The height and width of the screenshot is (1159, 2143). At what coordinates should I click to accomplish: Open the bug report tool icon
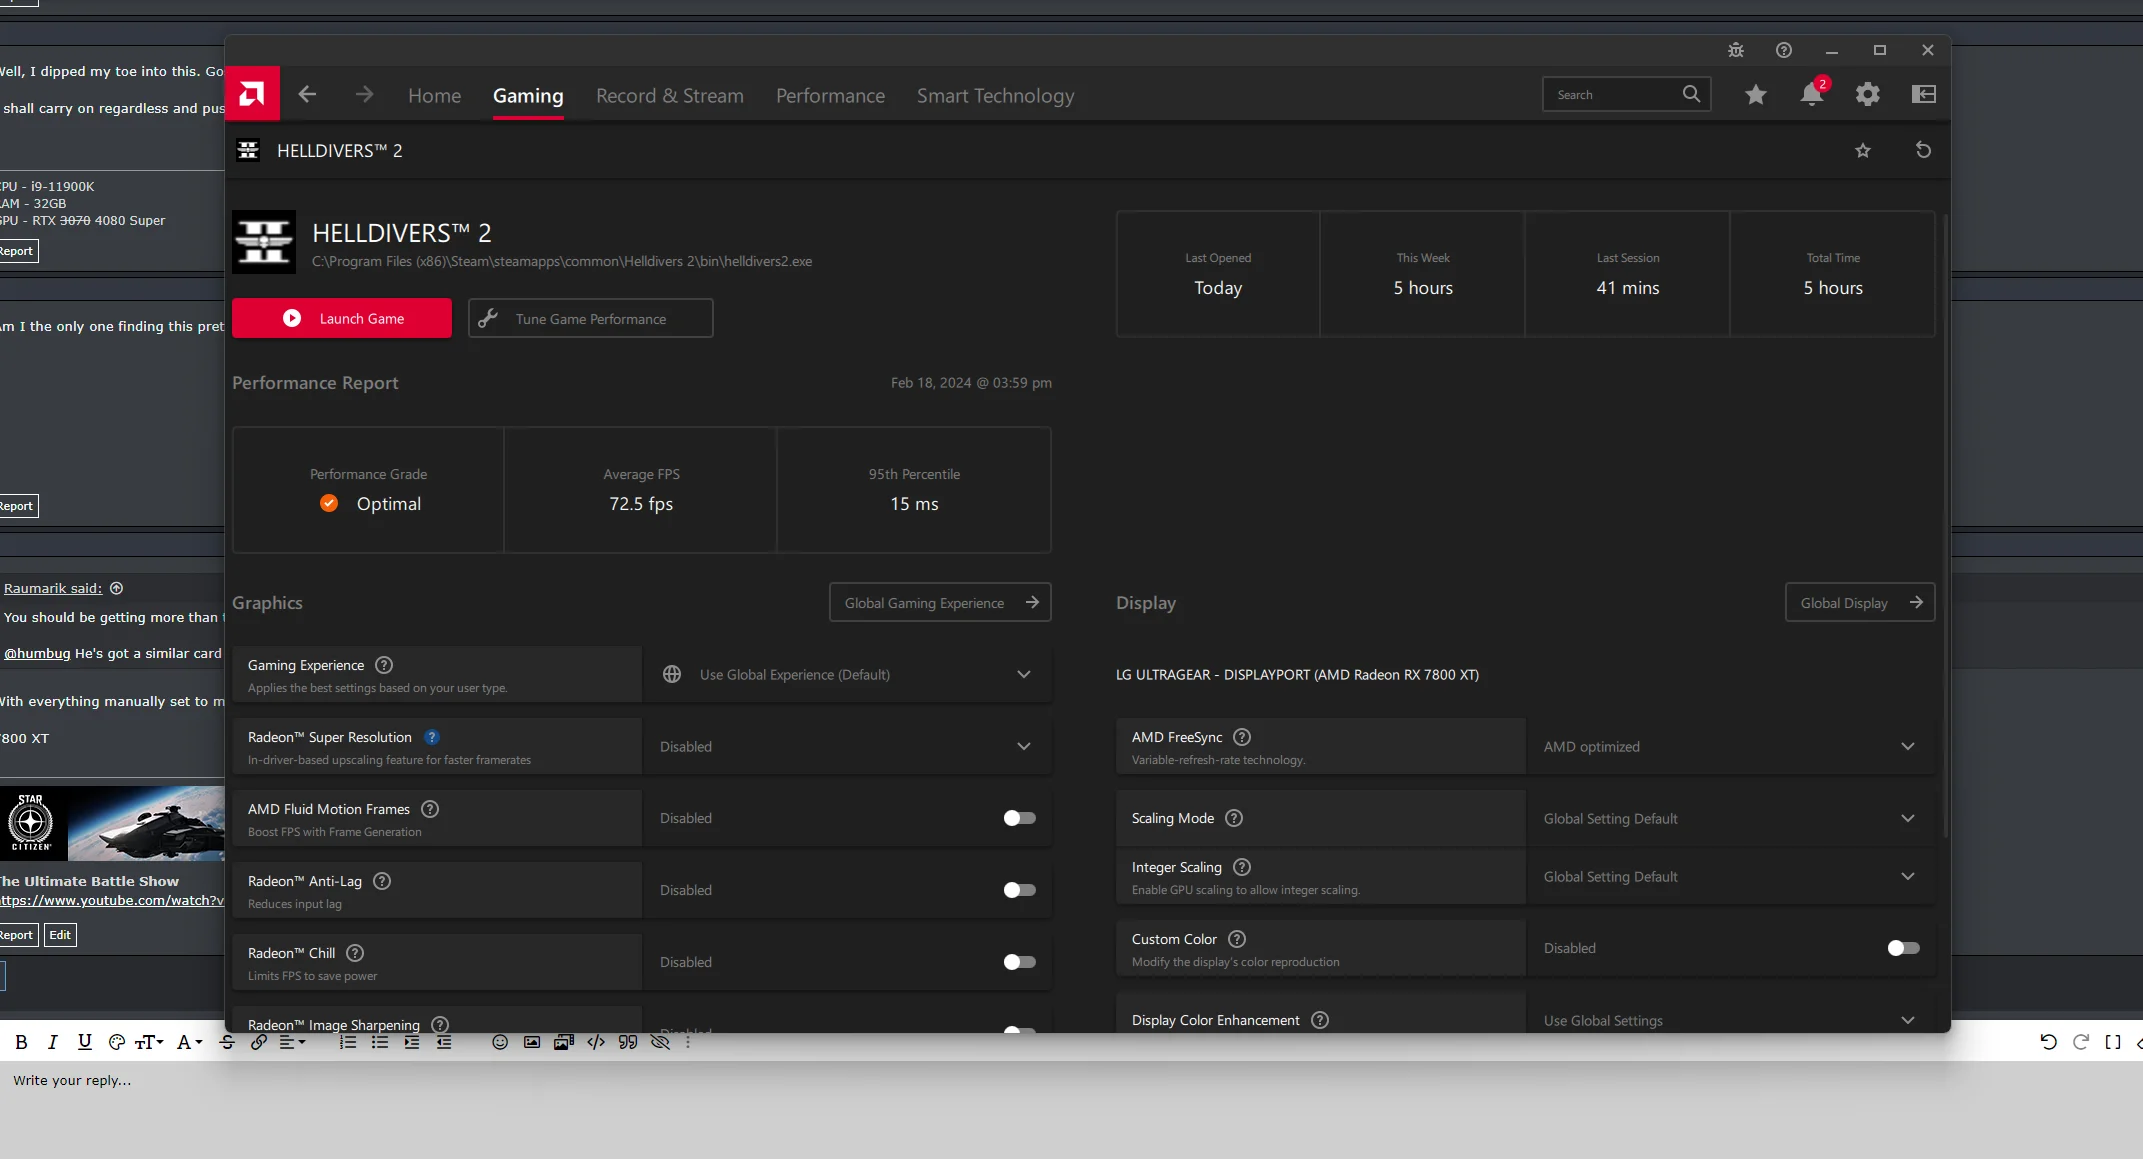click(x=1736, y=50)
